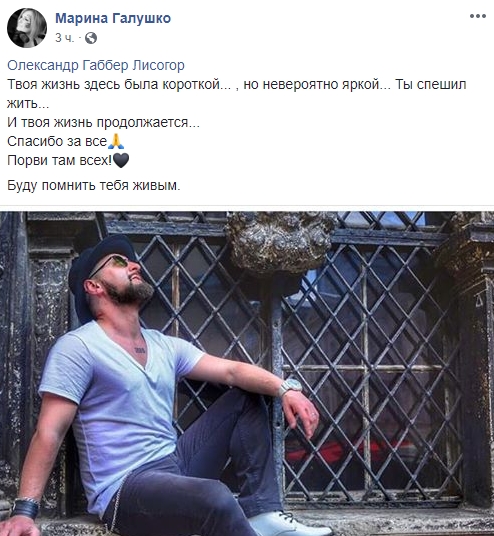494x536 pixels.
Task: Click the lattice window in the photo
Action: [x=369, y=369]
